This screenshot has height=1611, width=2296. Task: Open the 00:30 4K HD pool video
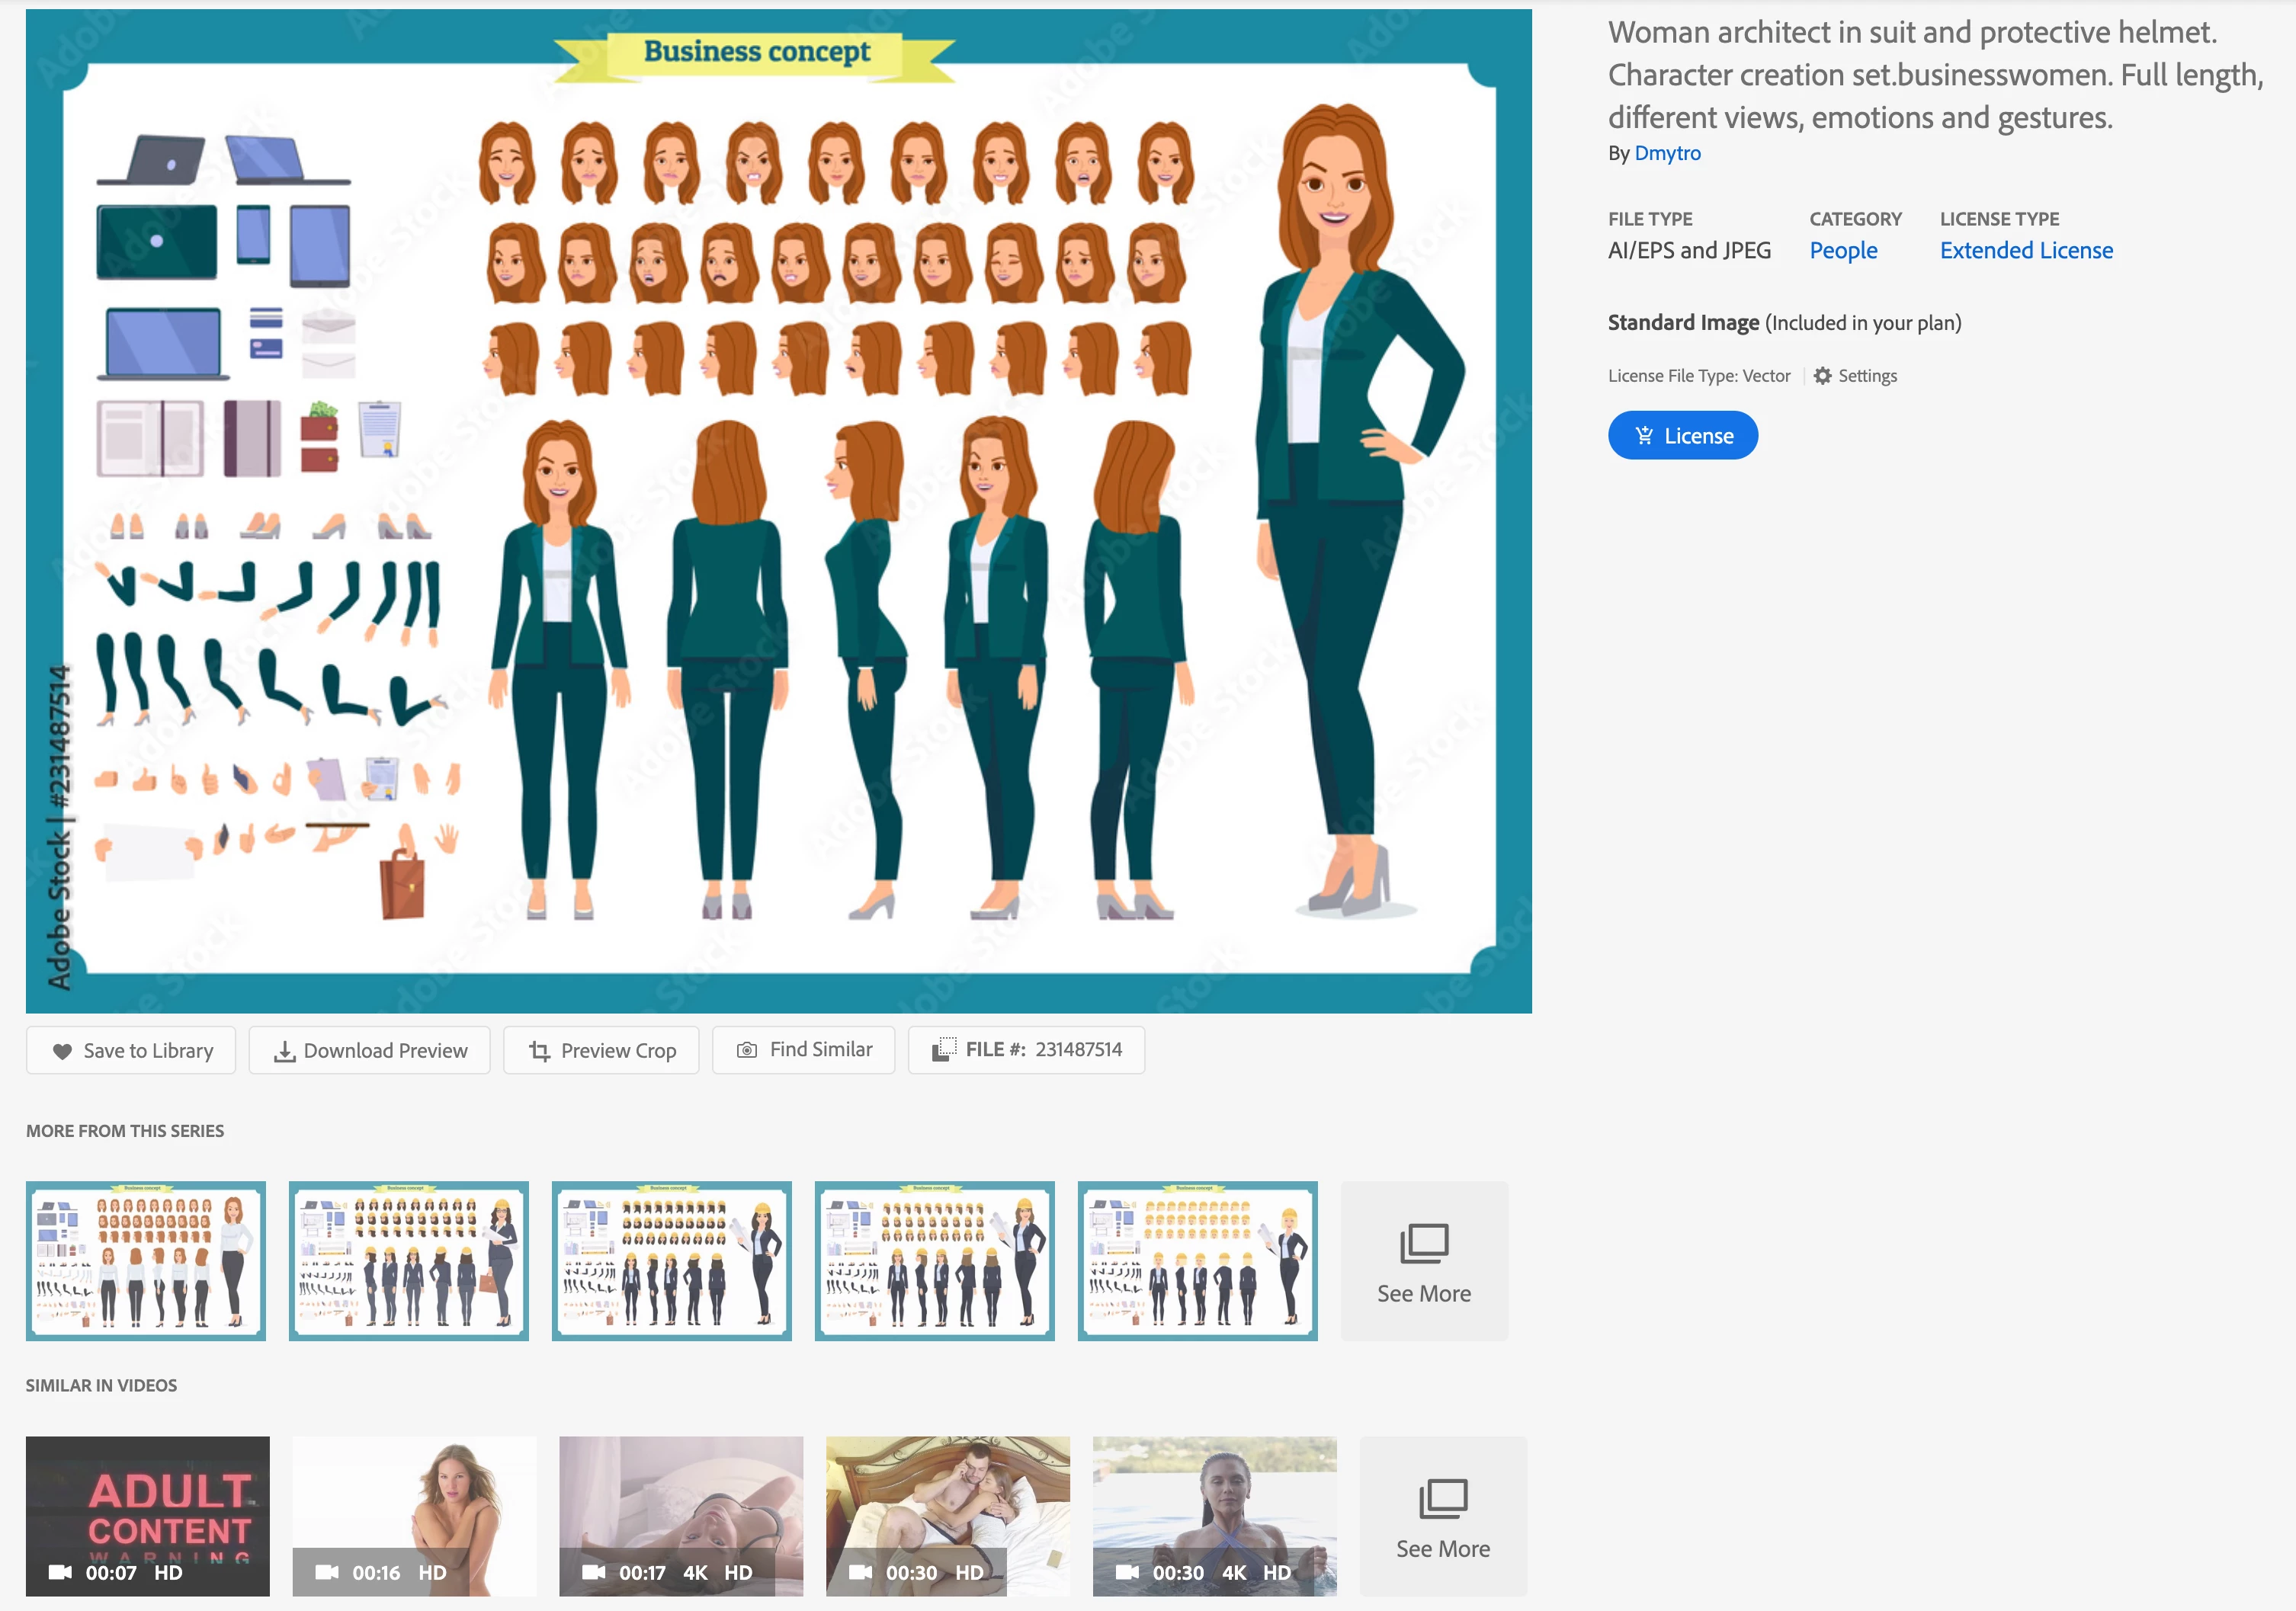point(1214,1516)
